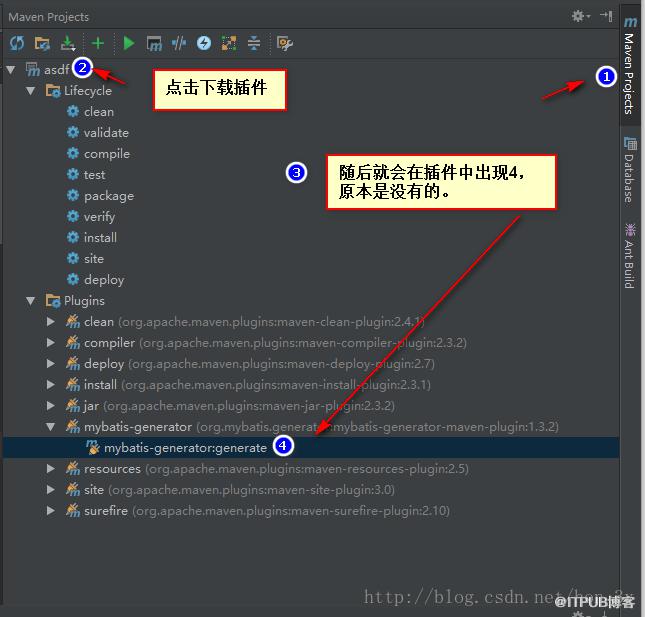Hide the Maven Projects panel

point(607,16)
